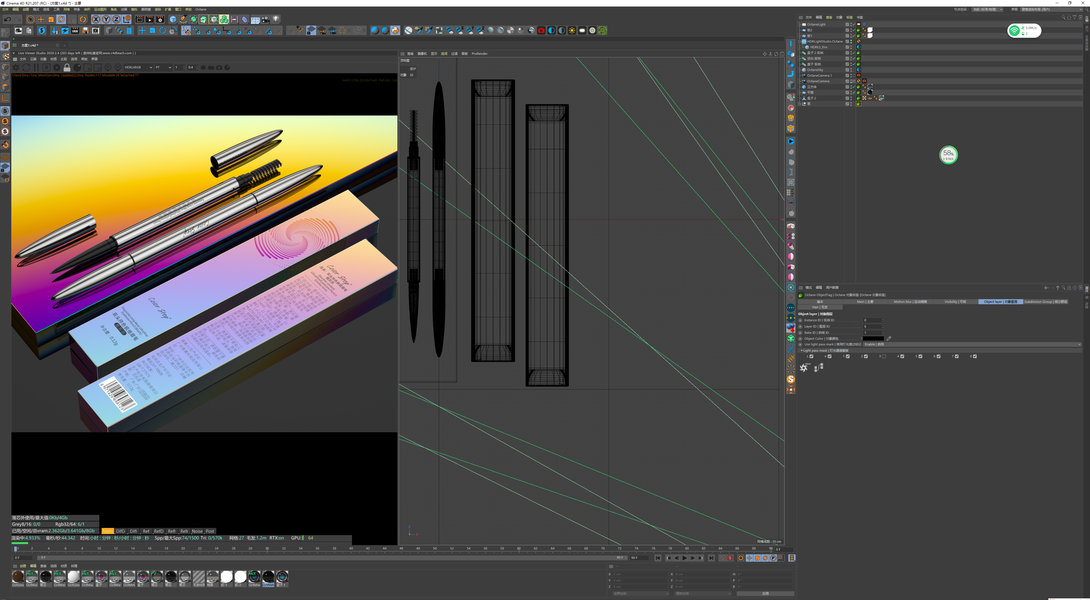Viewport: 1090px width, 600px height.
Task: Click the first material sphere thumbnail
Action: click(x=18, y=577)
